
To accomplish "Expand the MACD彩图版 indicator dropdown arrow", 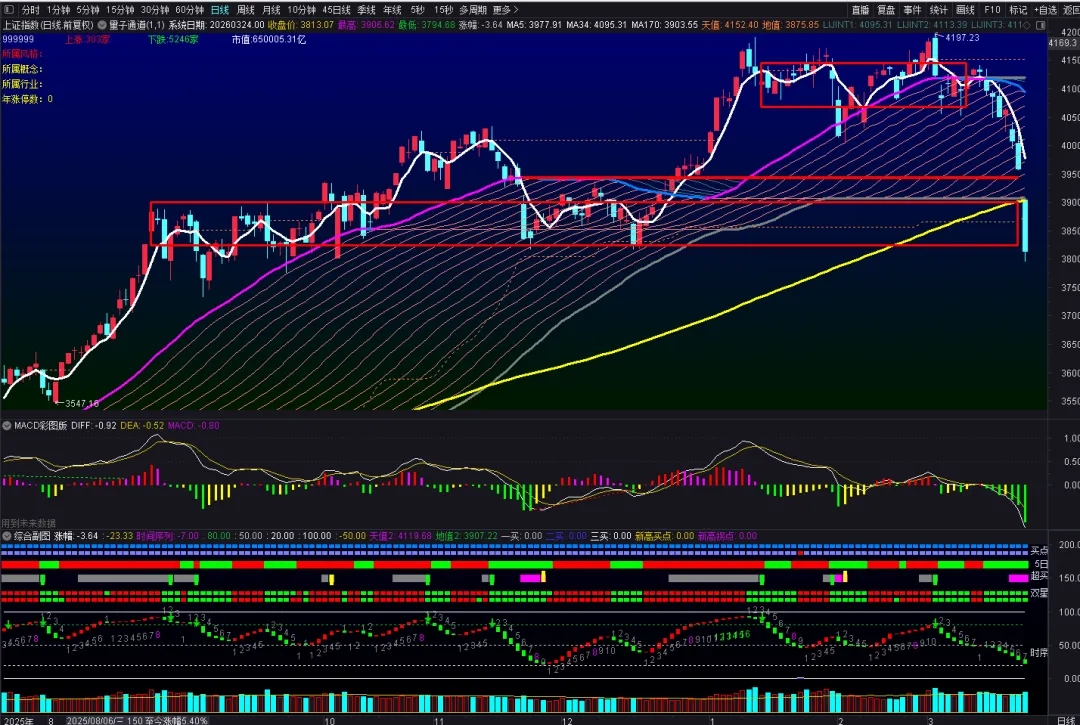I will coord(7,425).
